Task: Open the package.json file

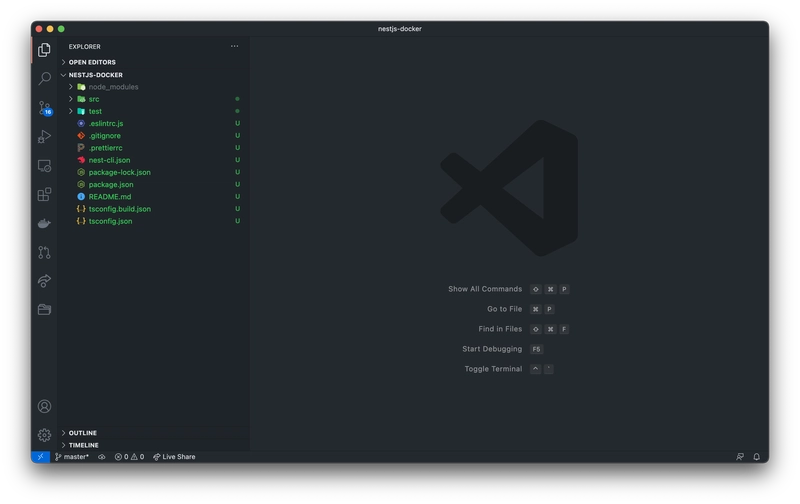Action: 153,185
